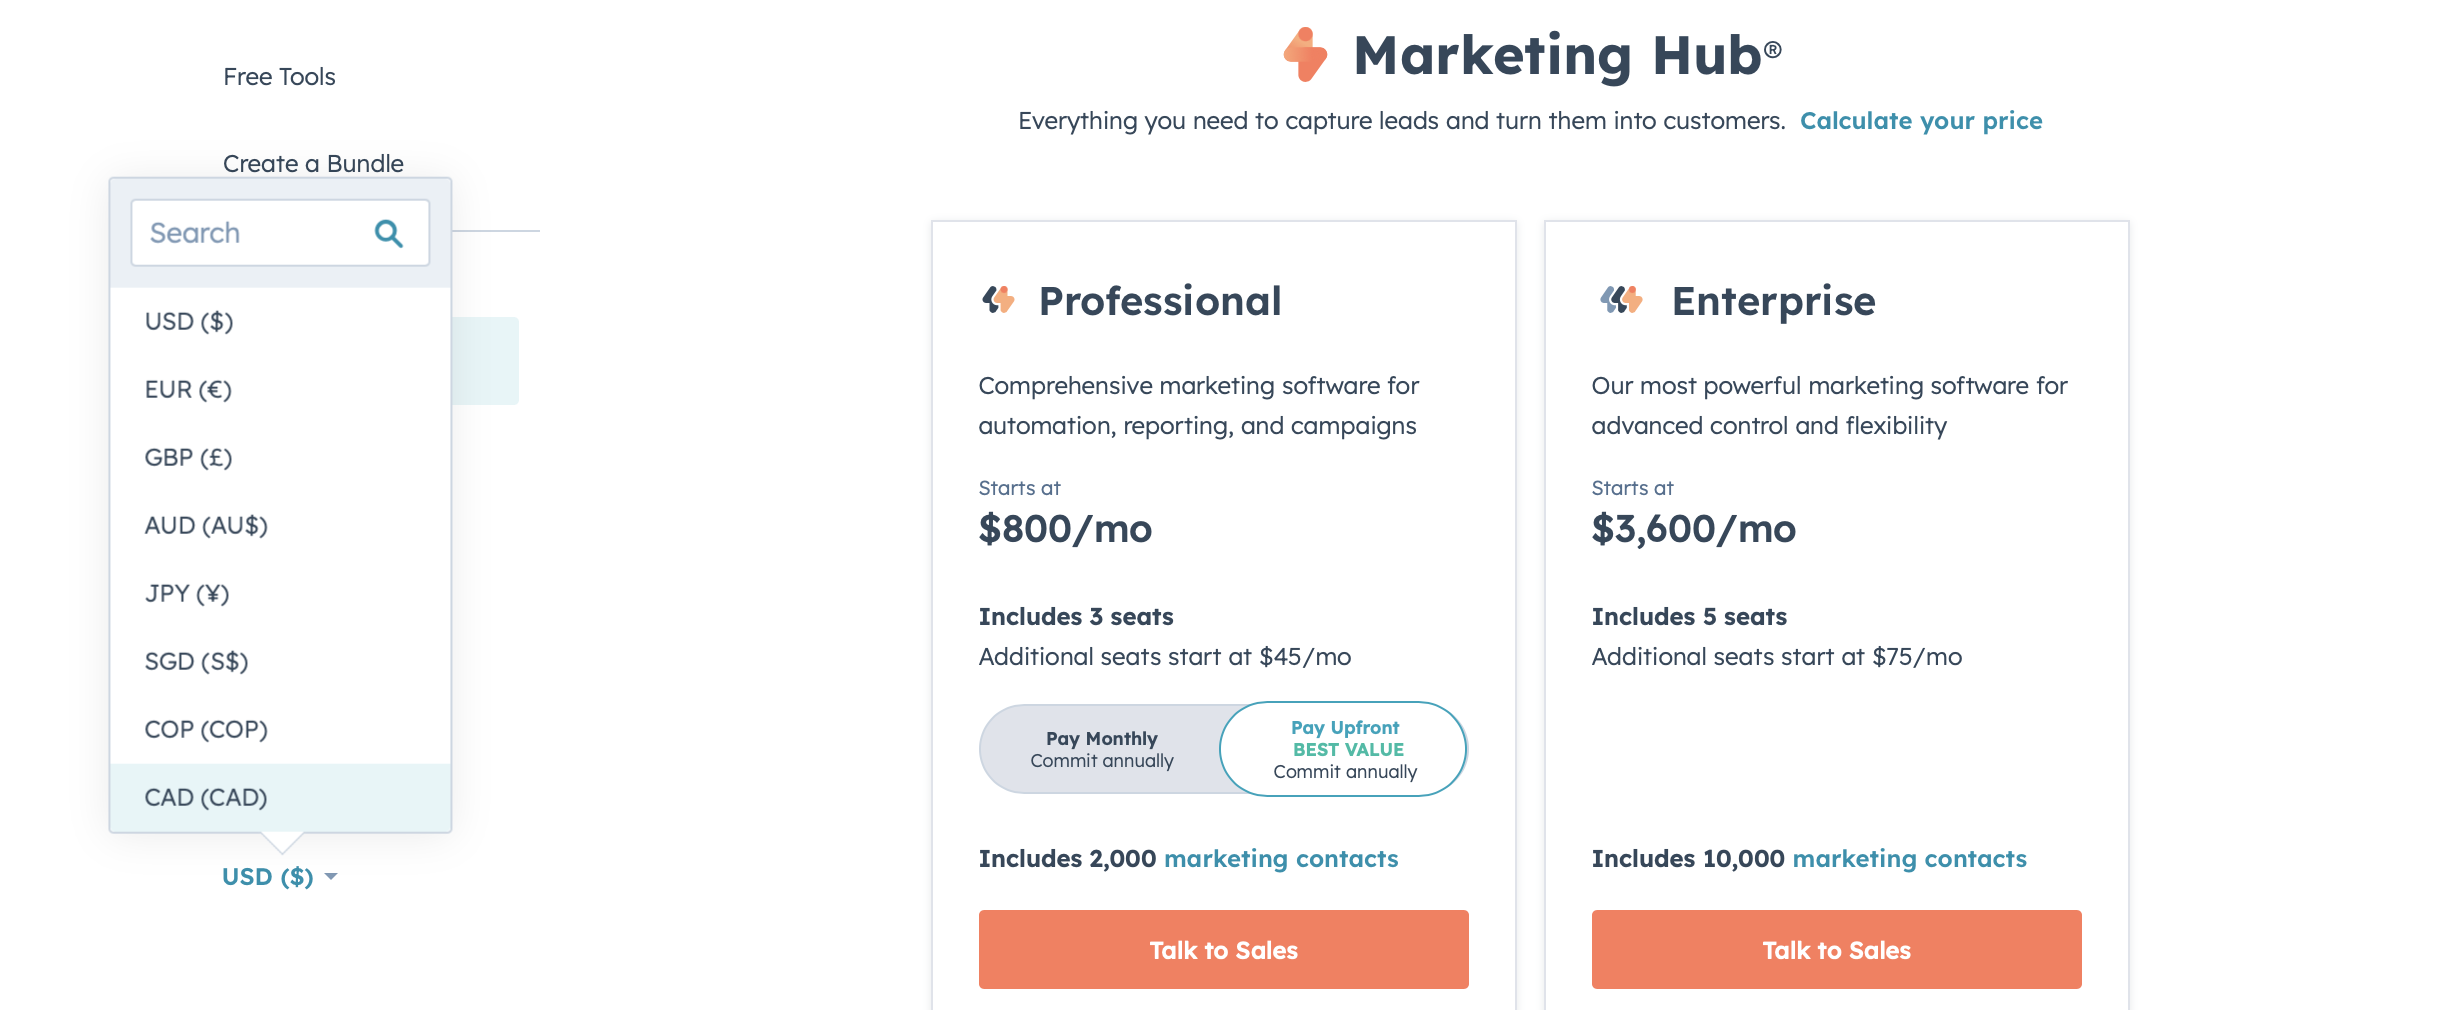Open the Free Tools sidebar item
The width and height of the screenshot is (2460, 1010).
coord(279,77)
